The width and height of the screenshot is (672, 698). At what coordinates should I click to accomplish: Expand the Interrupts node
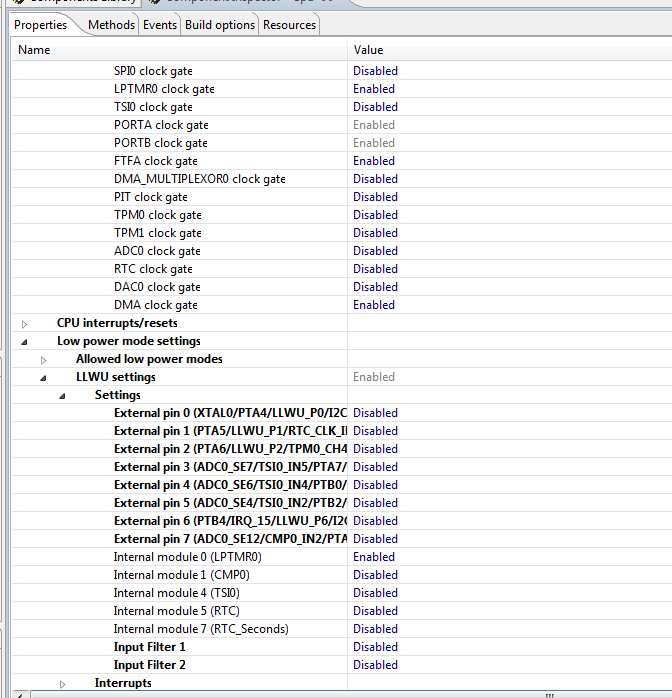pyautogui.click(x=62, y=684)
